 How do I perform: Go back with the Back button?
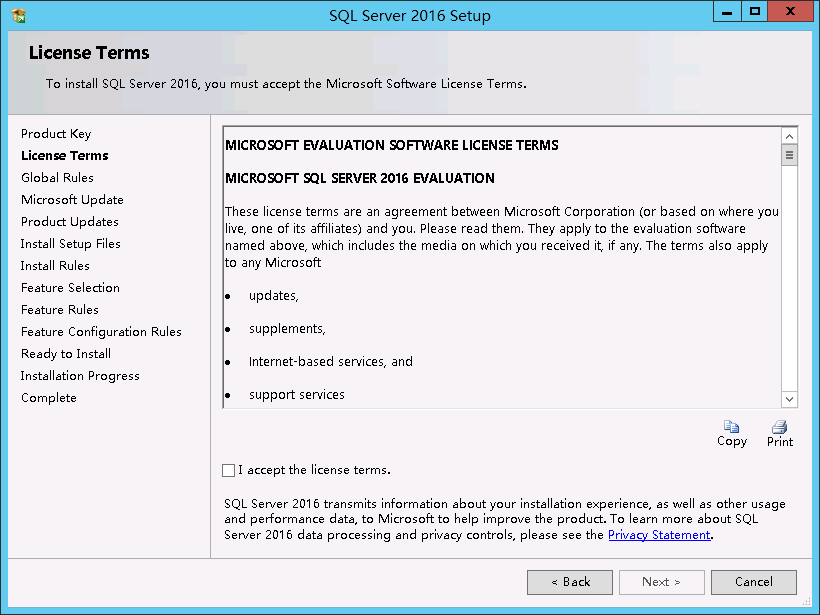(x=570, y=582)
